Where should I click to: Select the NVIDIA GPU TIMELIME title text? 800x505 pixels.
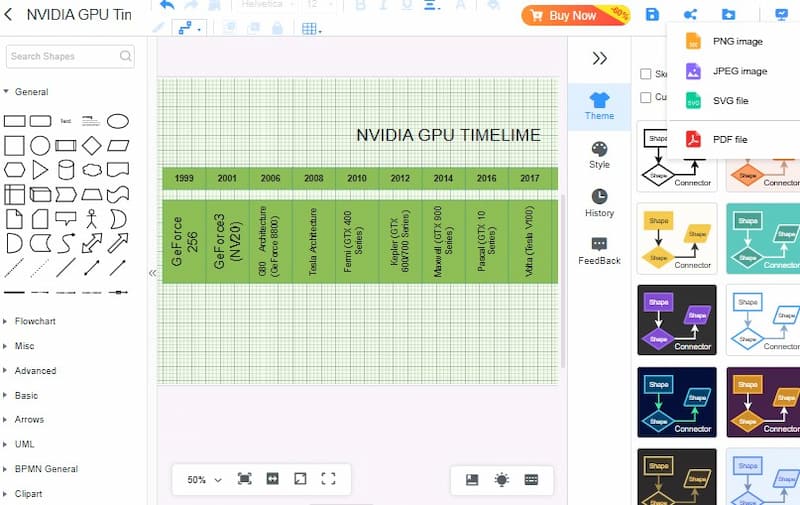[448, 135]
